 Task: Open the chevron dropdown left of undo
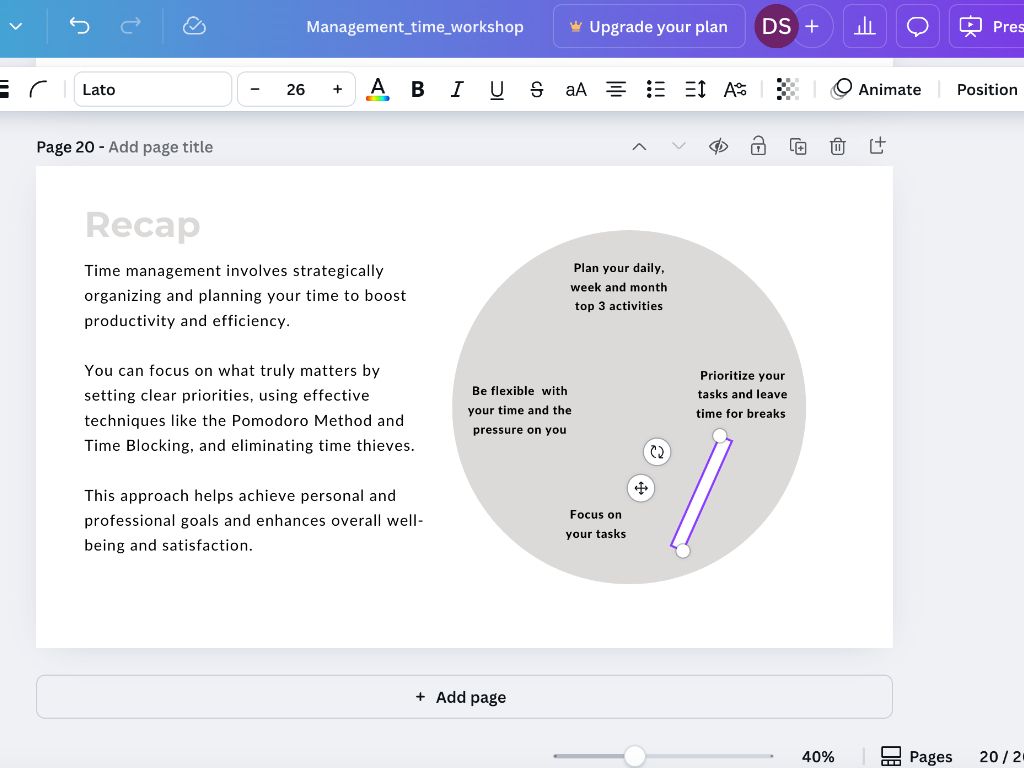pos(16,26)
